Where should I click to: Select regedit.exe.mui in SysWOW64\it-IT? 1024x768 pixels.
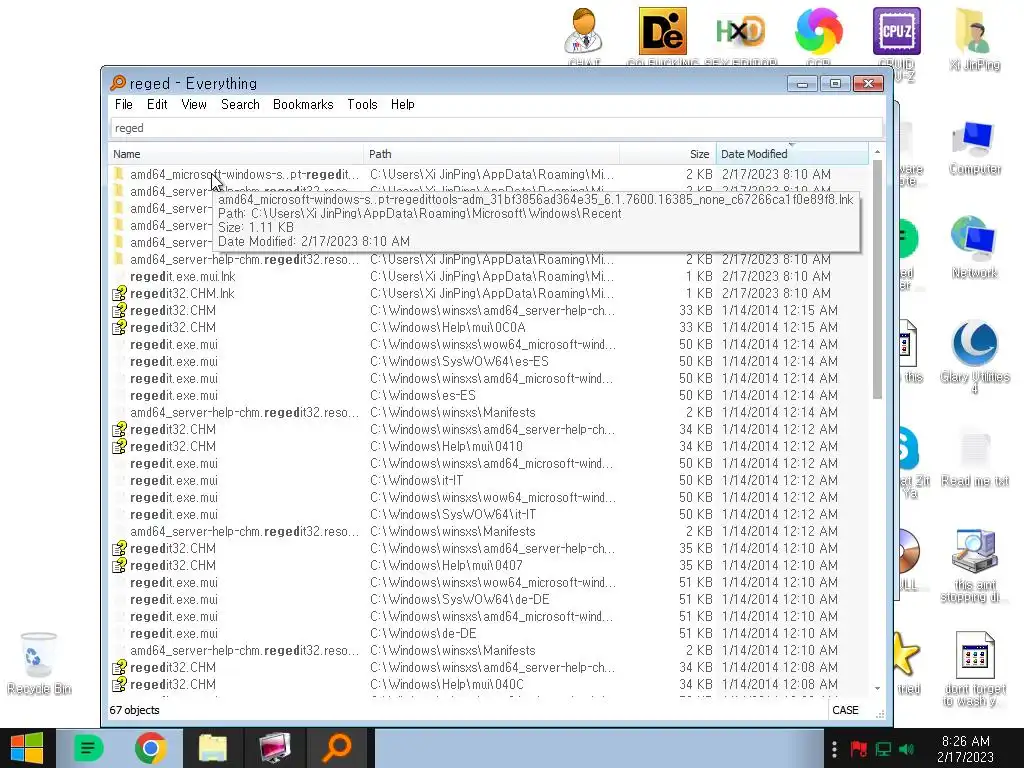[x=488, y=514]
